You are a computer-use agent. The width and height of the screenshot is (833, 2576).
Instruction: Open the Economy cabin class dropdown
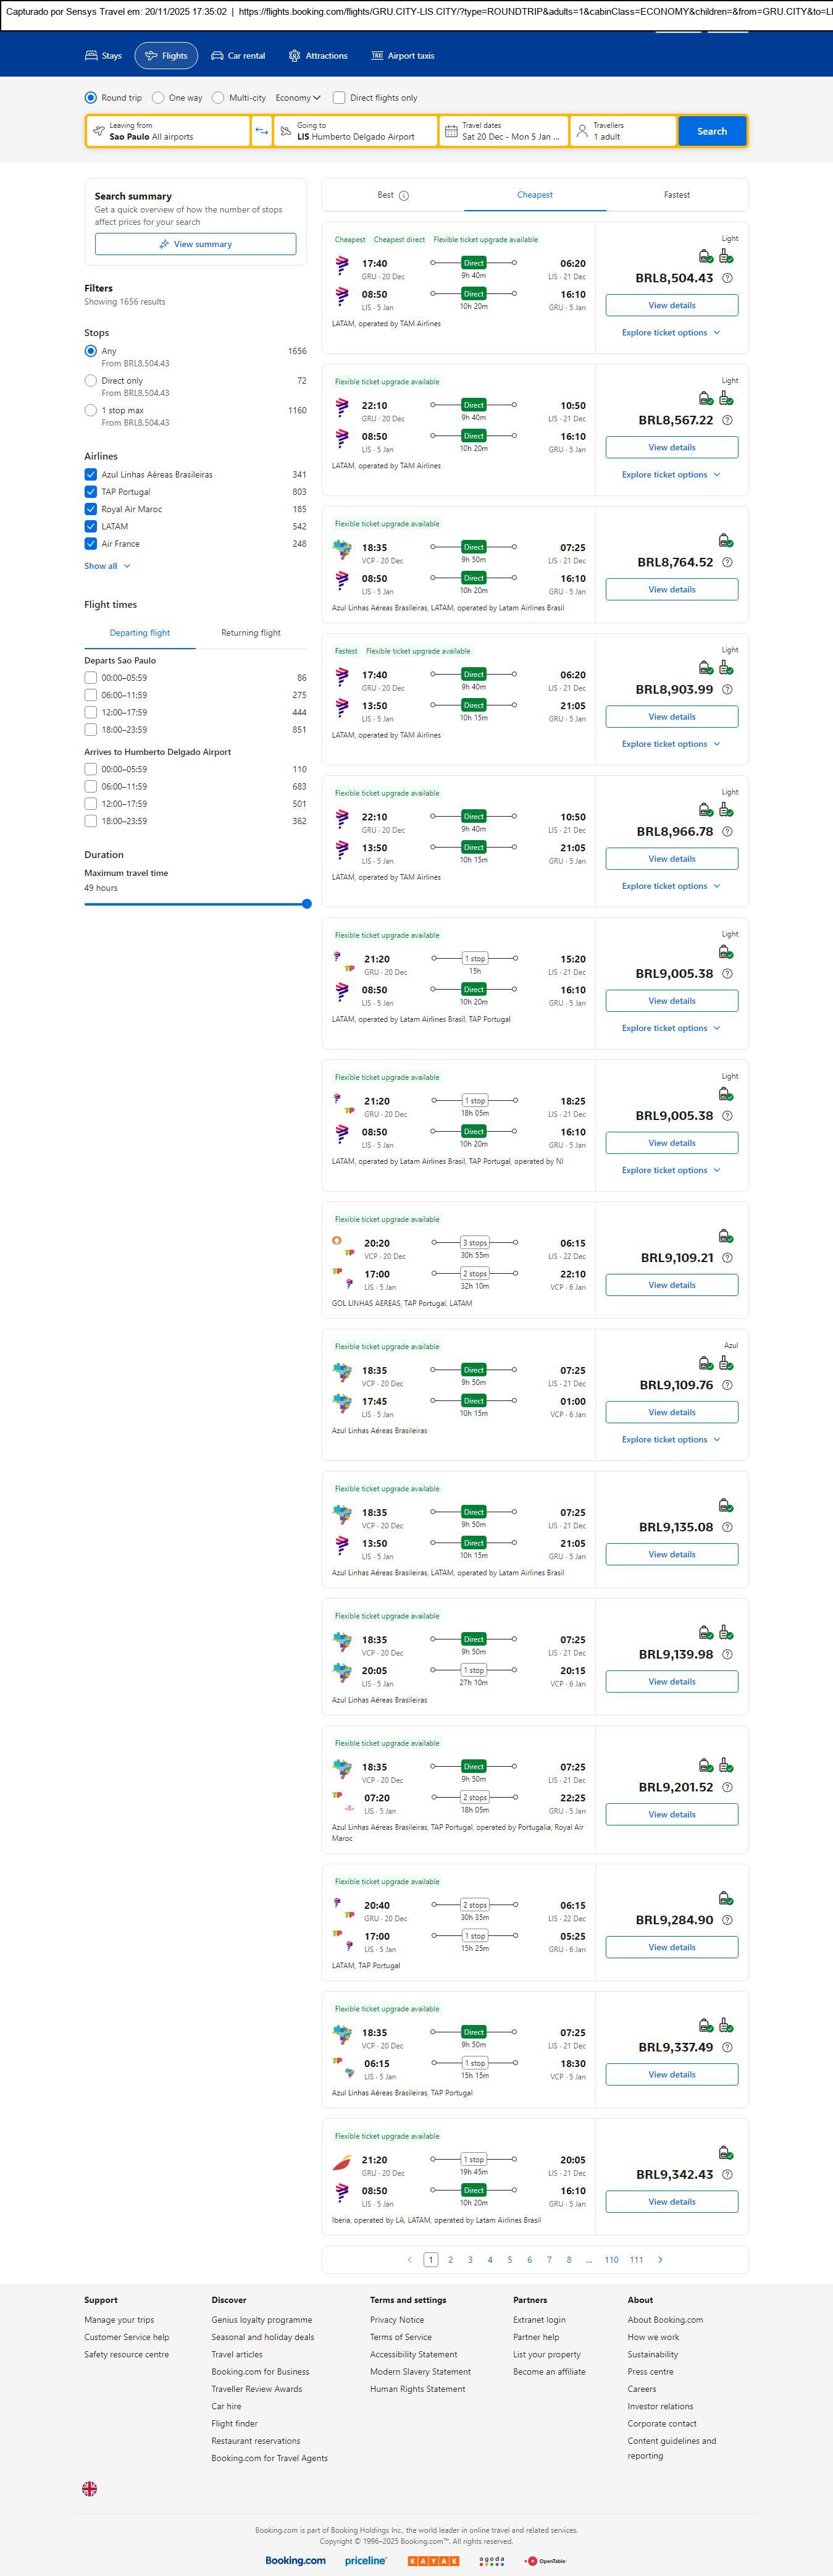(298, 98)
